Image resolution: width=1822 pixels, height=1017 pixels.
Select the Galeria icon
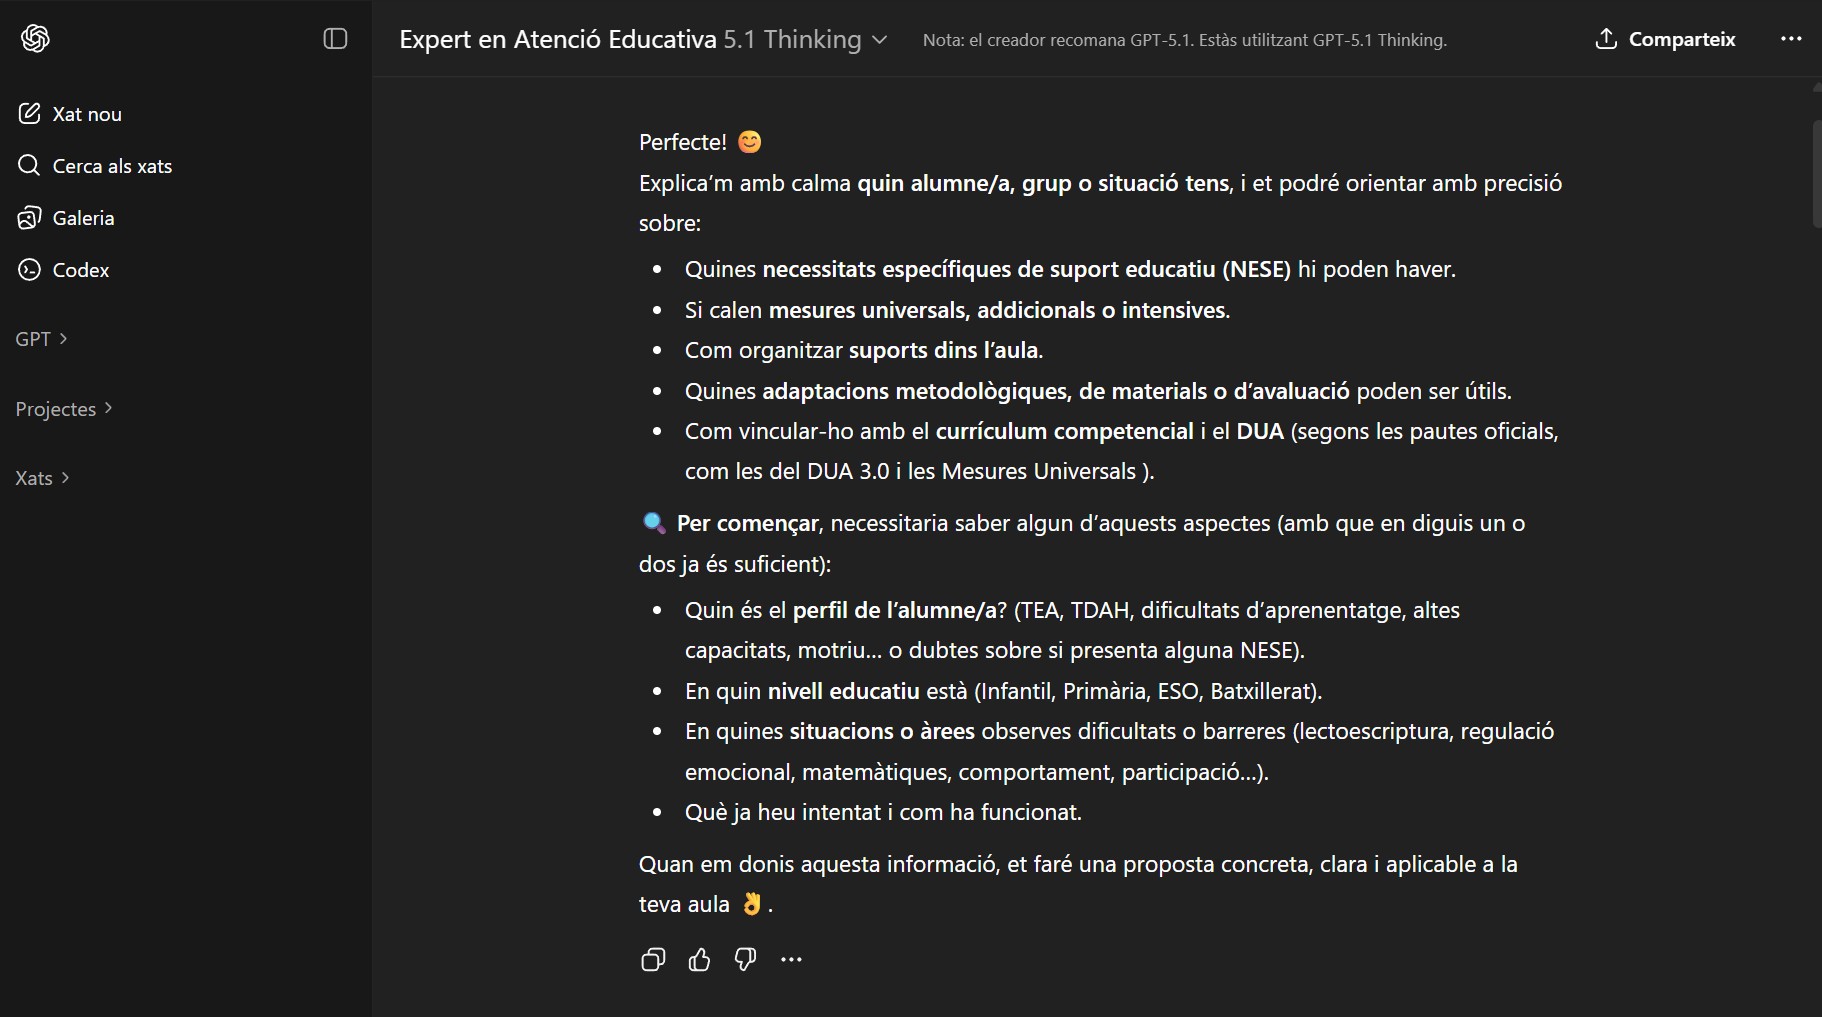pos(29,218)
